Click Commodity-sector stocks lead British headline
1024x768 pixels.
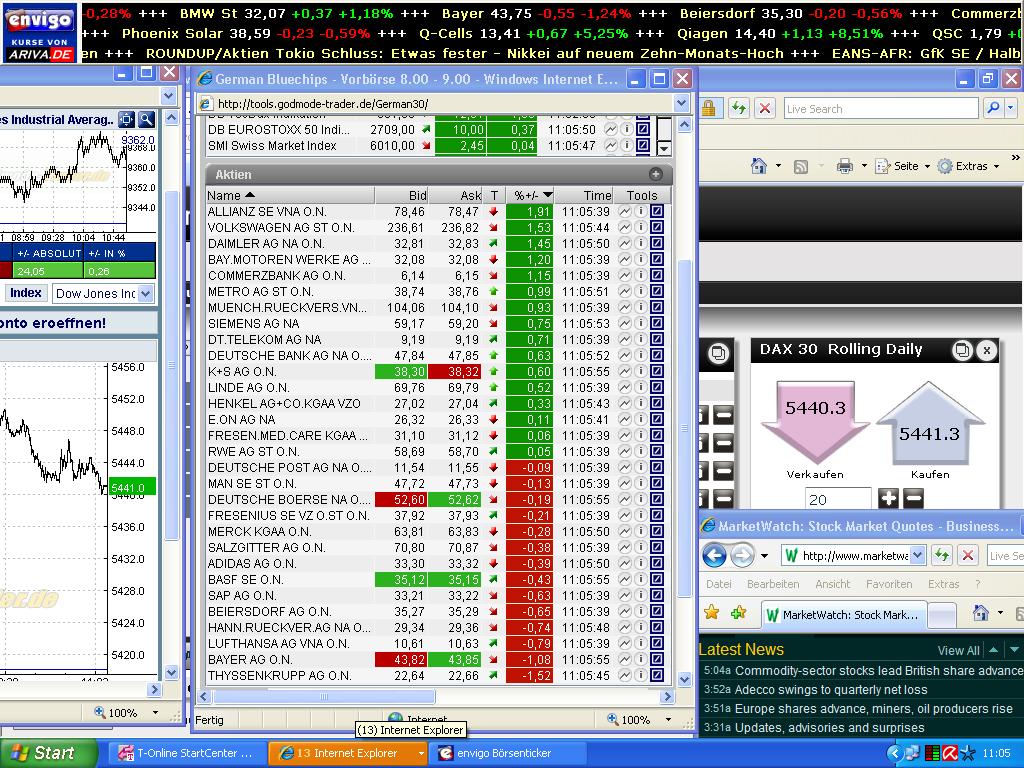[879, 671]
